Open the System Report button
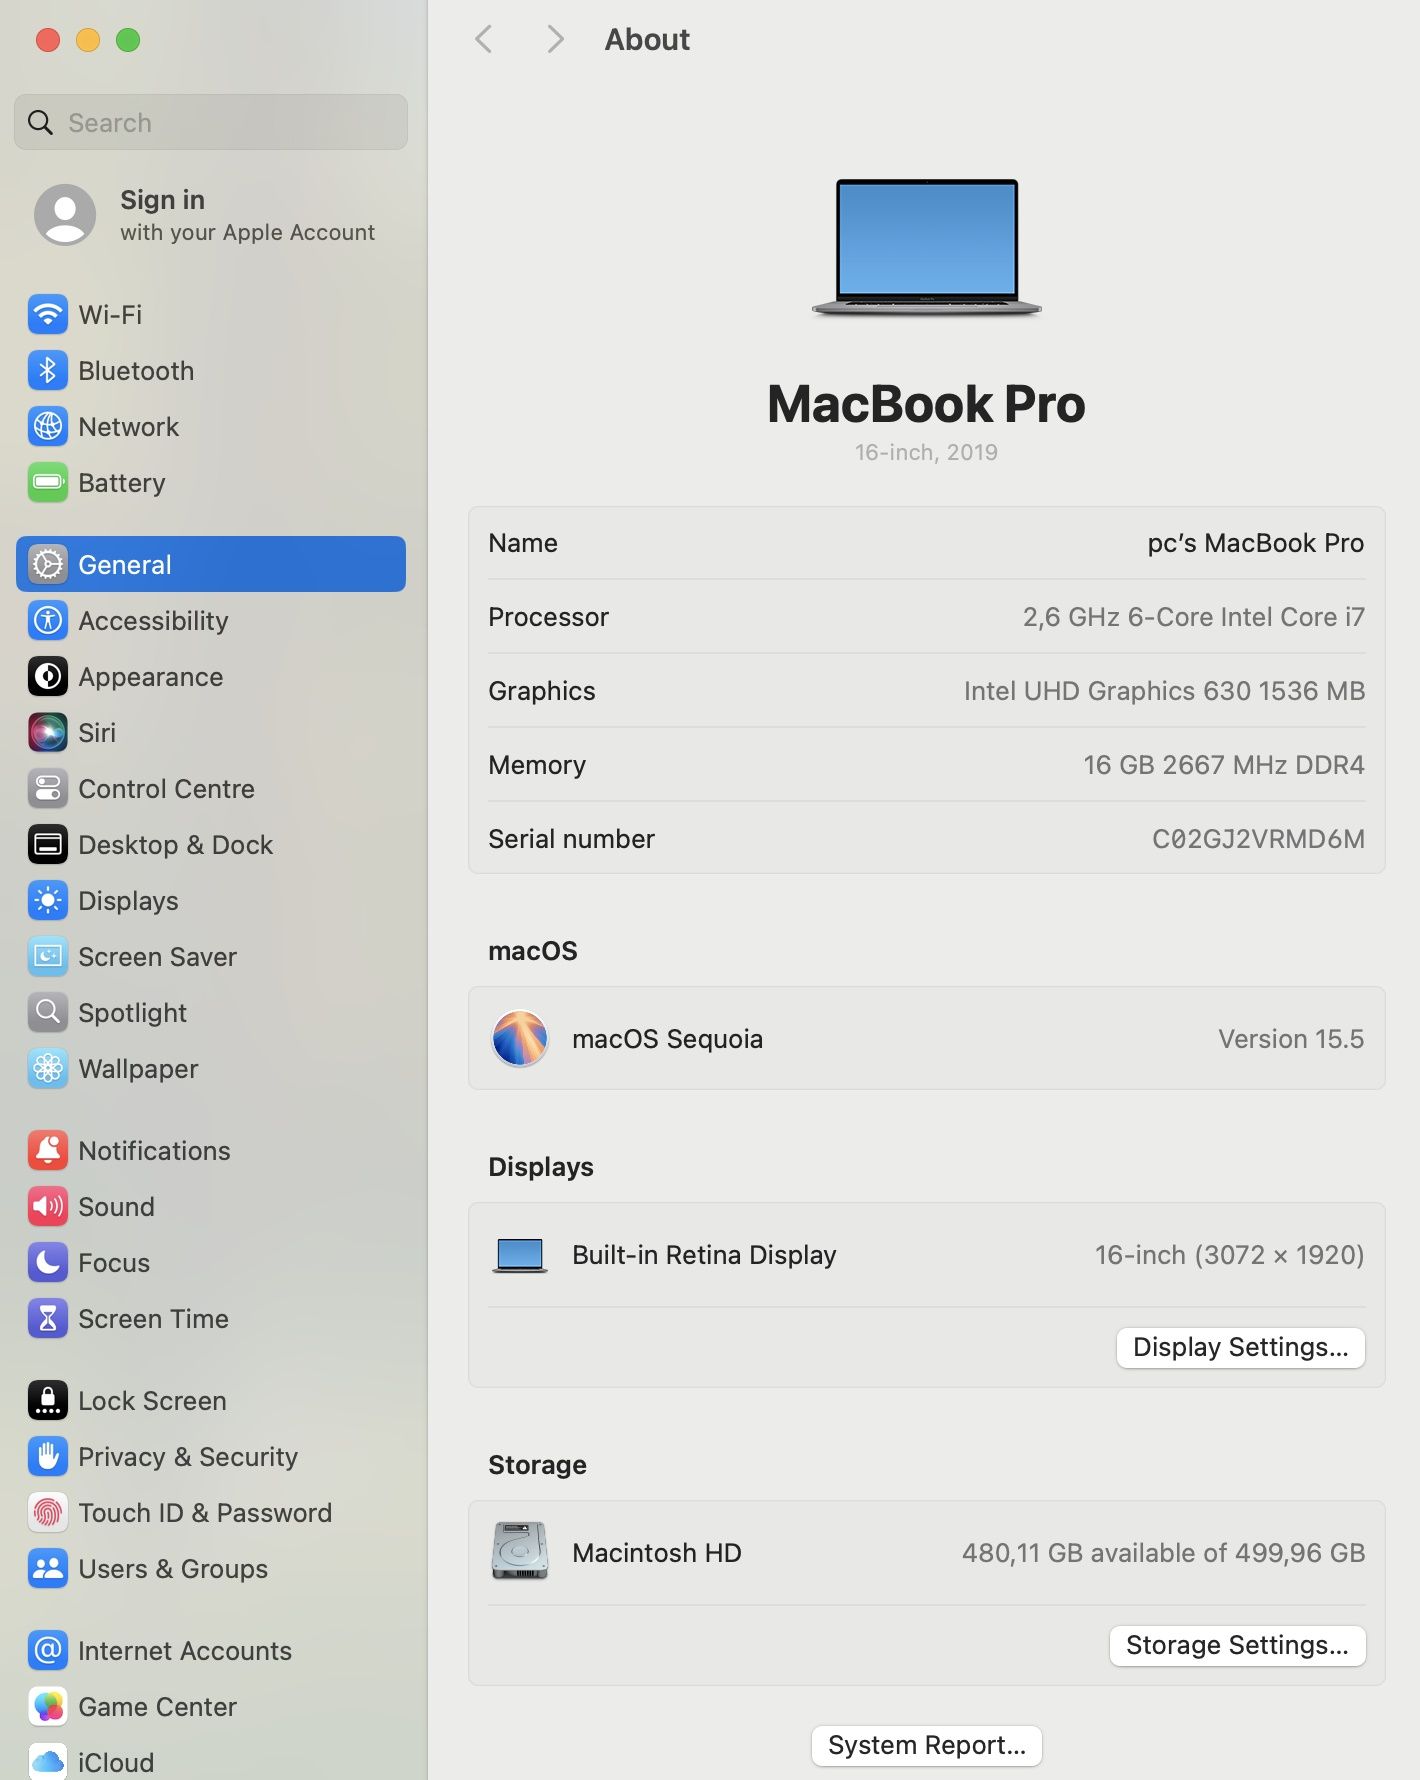The width and height of the screenshot is (1420, 1780). coord(927,1745)
